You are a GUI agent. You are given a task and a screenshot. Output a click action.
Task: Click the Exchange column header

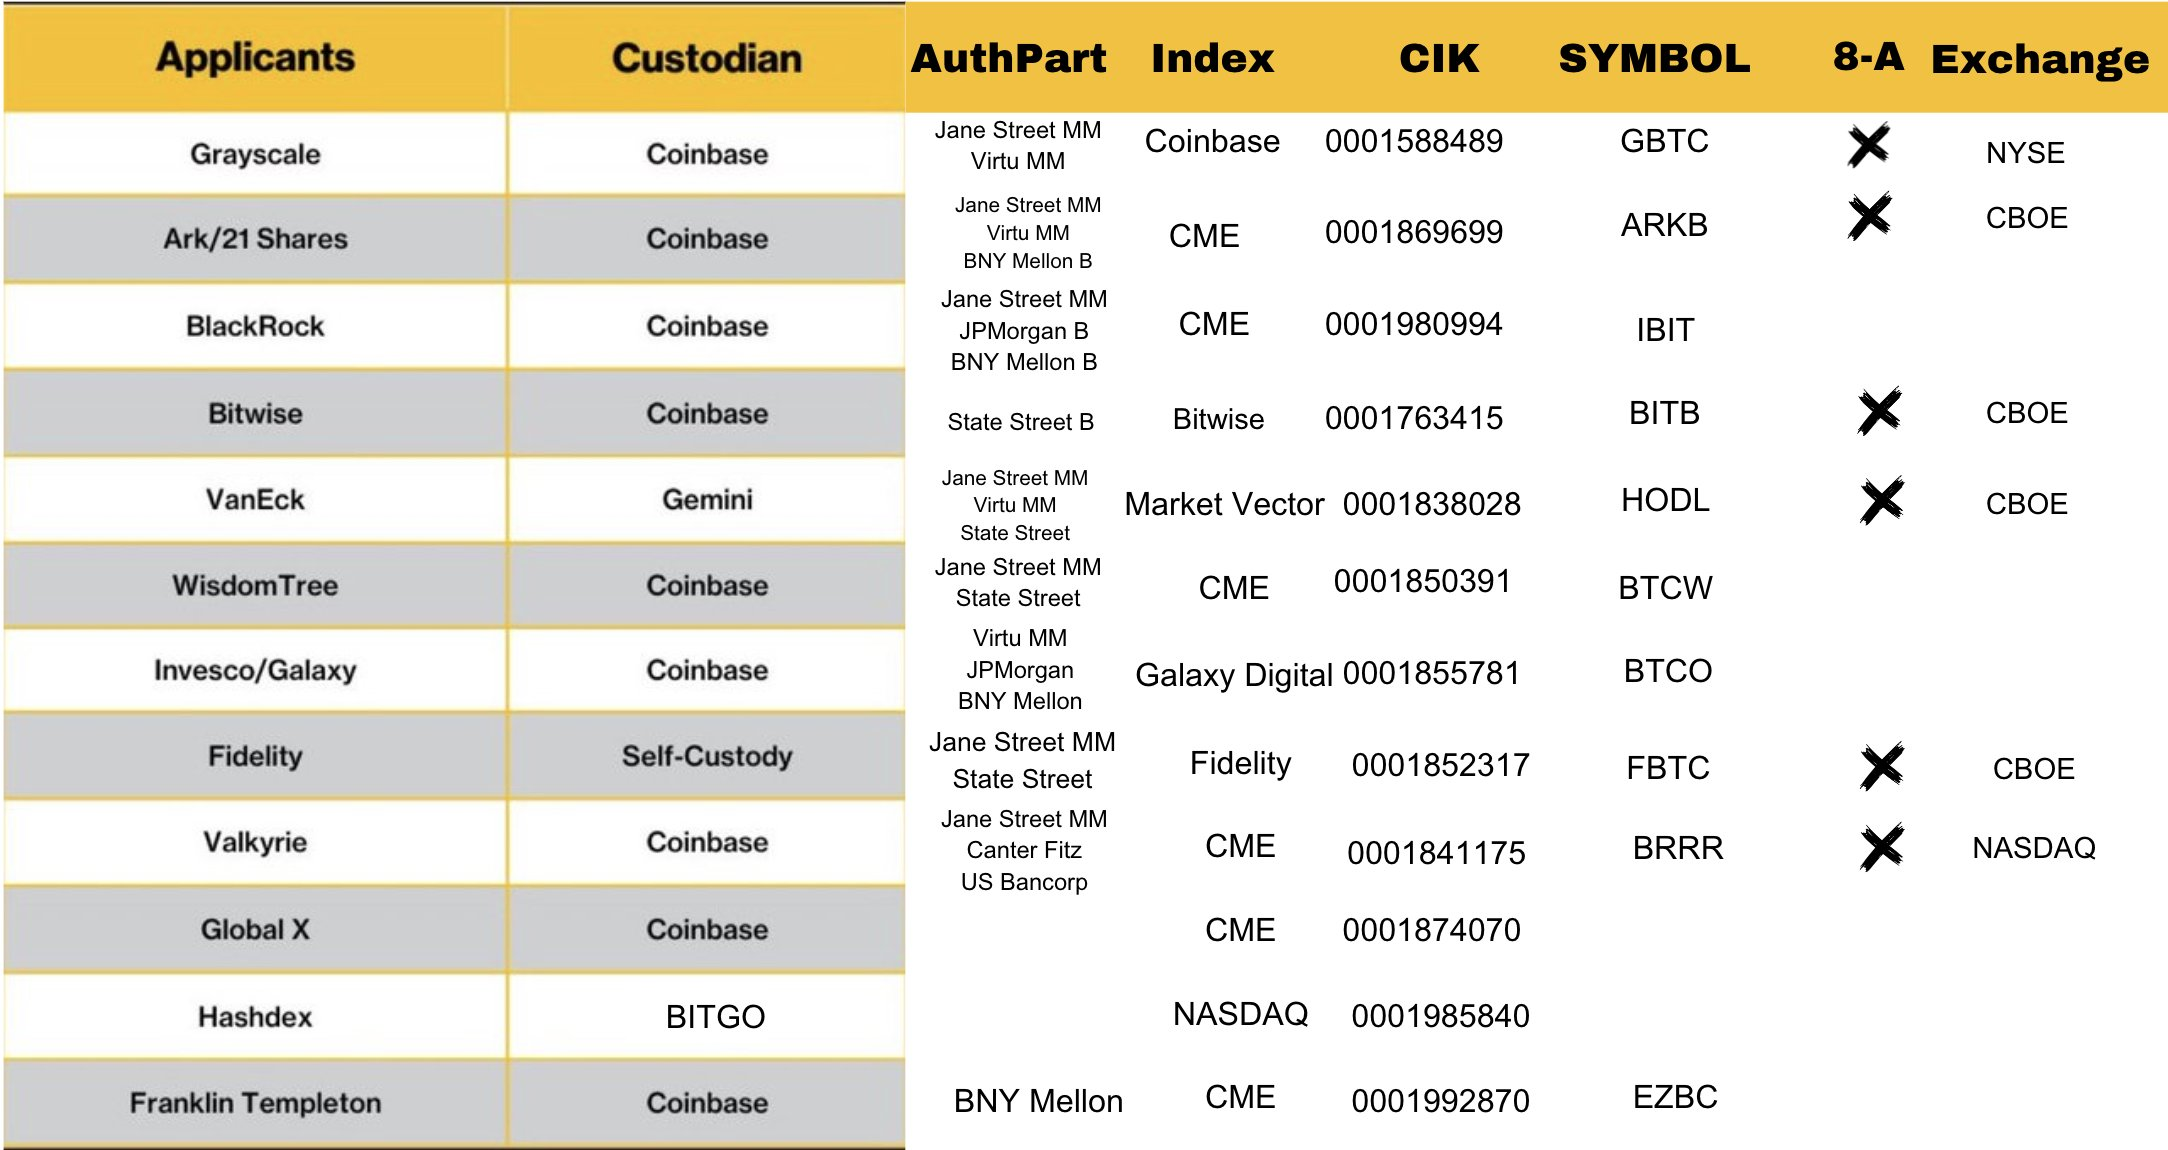pyautogui.click(x=2039, y=60)
